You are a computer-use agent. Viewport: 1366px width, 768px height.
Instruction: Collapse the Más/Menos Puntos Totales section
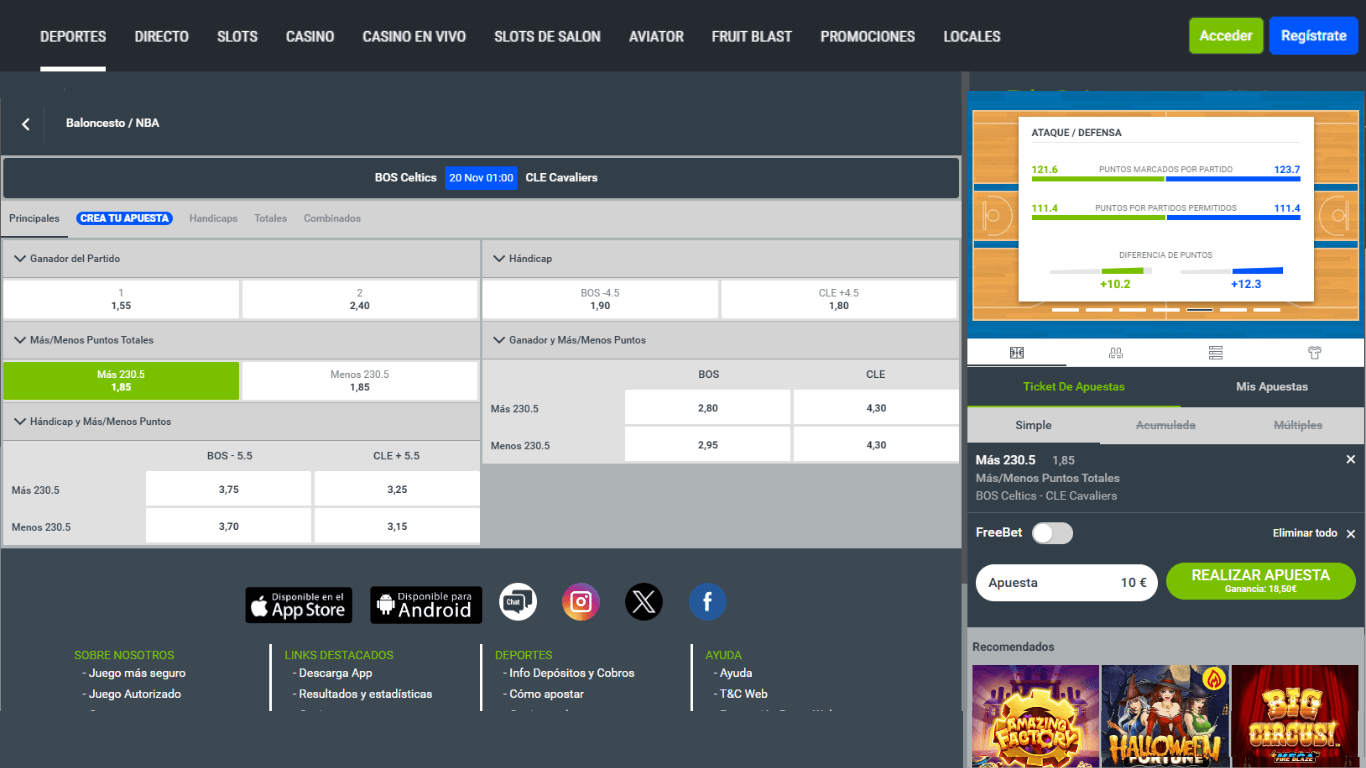tap(20, 341)
